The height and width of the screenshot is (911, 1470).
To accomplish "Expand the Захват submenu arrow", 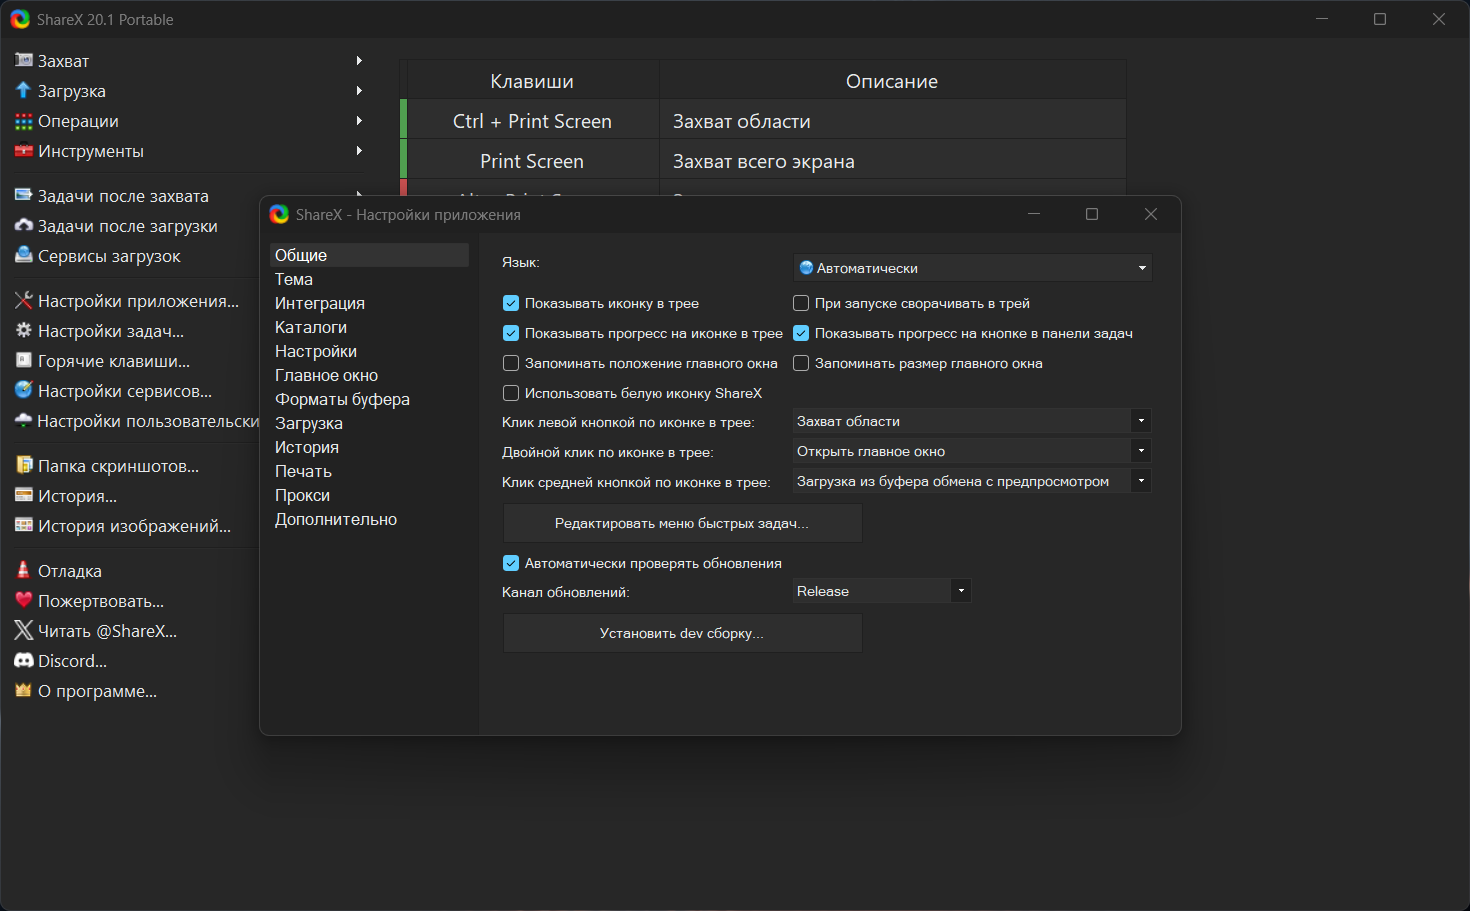I will [x=359, y=61].
